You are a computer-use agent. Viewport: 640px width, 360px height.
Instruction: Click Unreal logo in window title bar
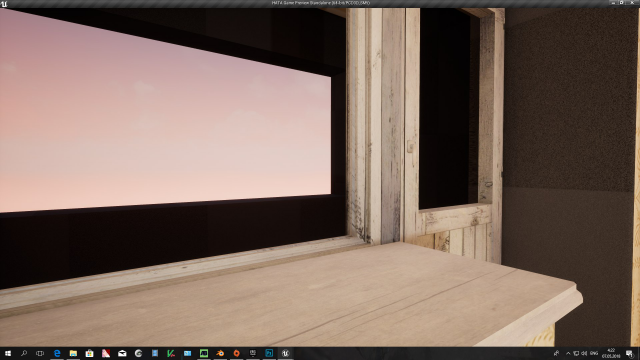click(4, 3)
